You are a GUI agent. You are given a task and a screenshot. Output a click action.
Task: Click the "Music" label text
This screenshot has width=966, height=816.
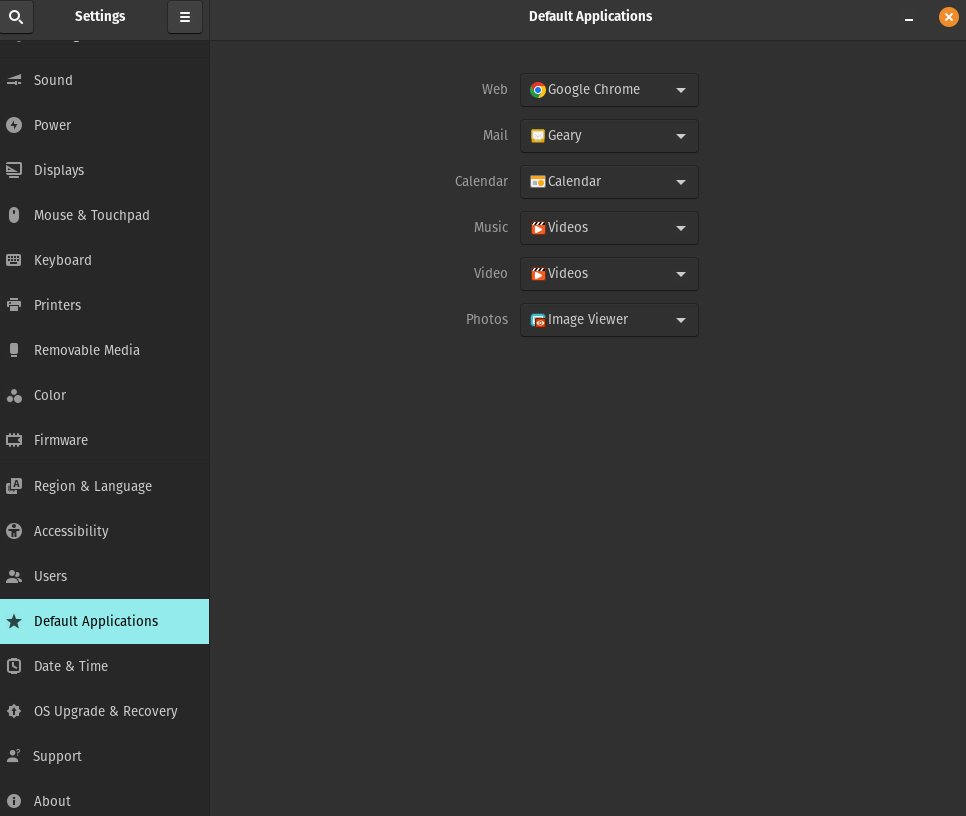pyautogui.click(x=491, y=227)
